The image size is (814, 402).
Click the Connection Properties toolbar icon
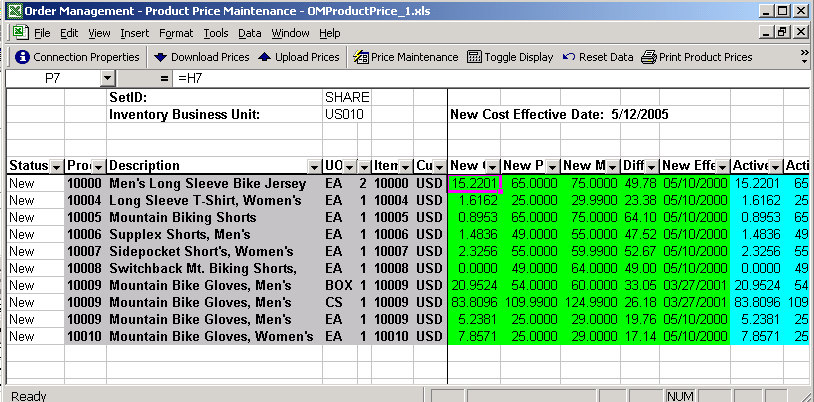(22, 57)
